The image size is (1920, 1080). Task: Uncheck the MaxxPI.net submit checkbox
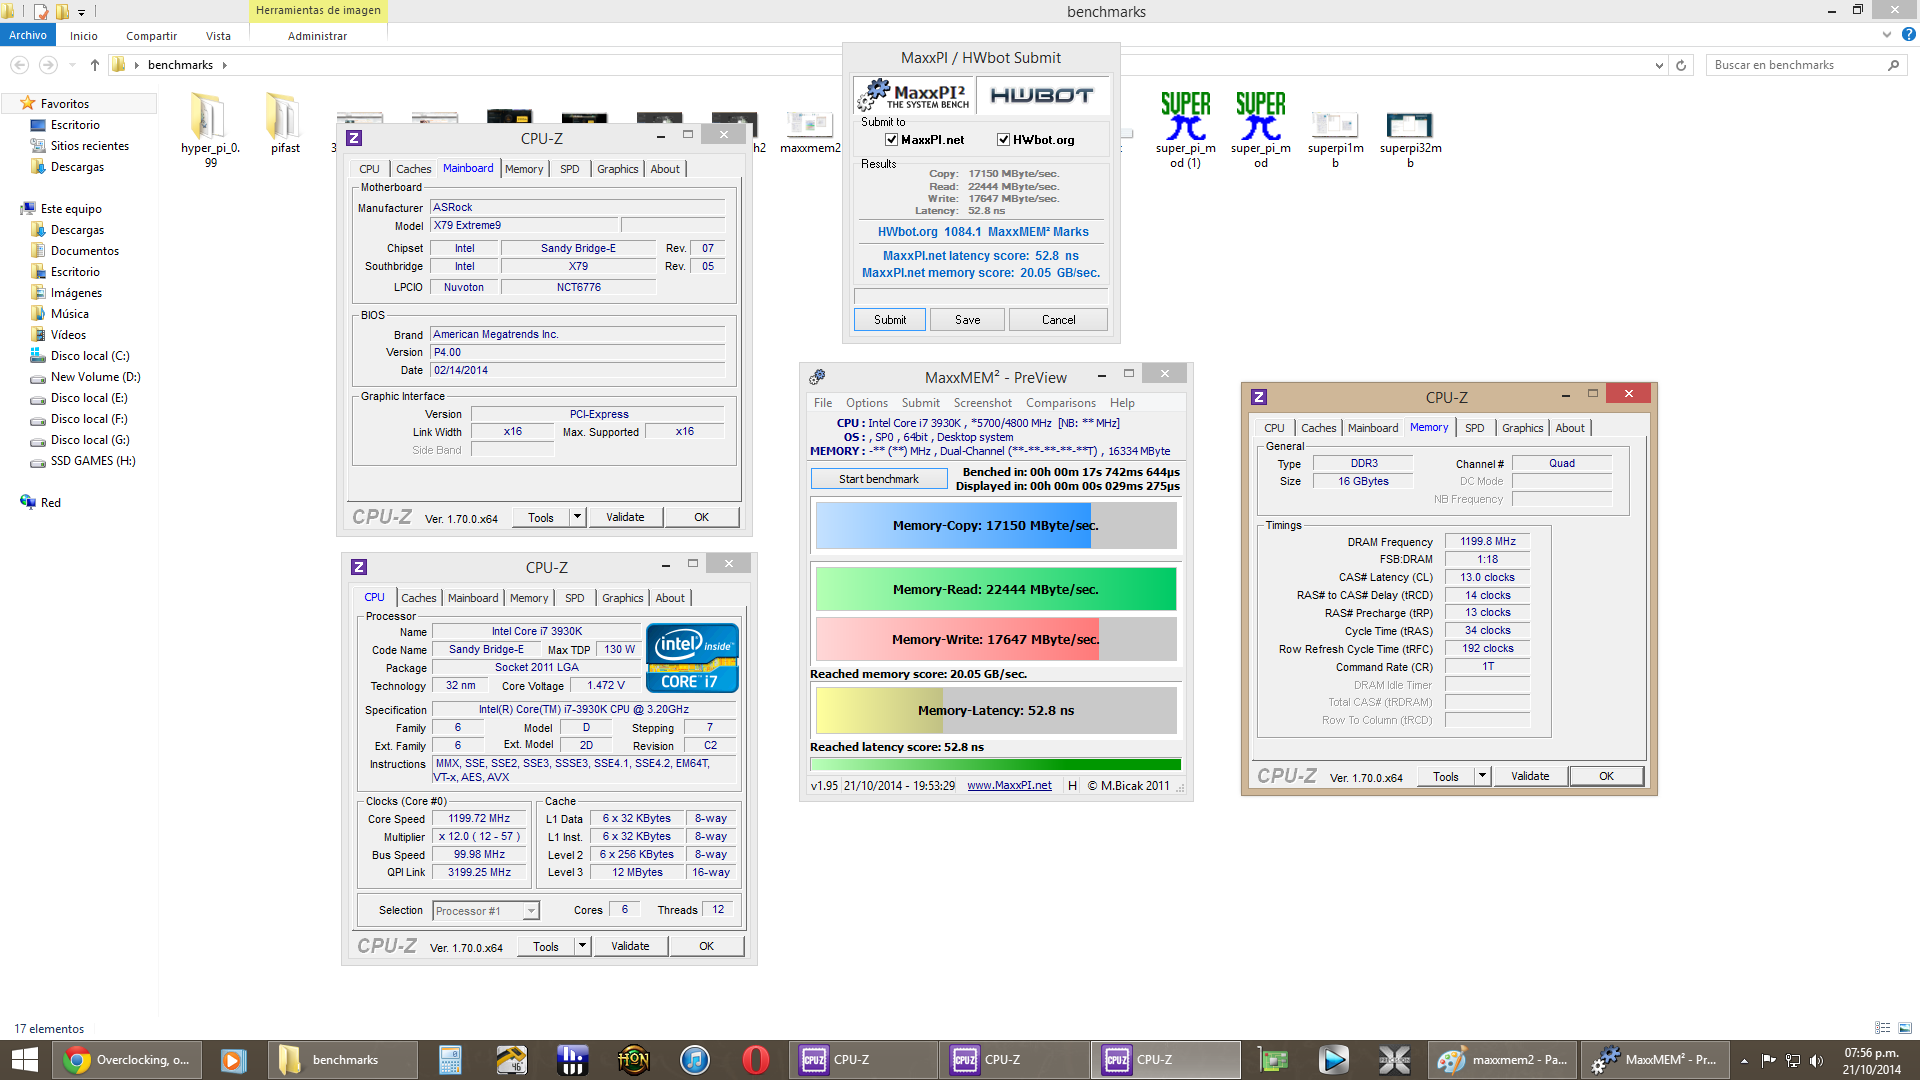point(891,140)
